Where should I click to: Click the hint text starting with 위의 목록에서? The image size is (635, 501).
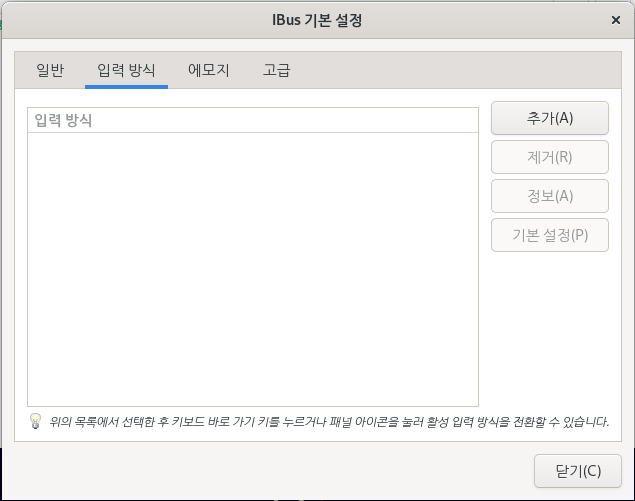[329, 422]
